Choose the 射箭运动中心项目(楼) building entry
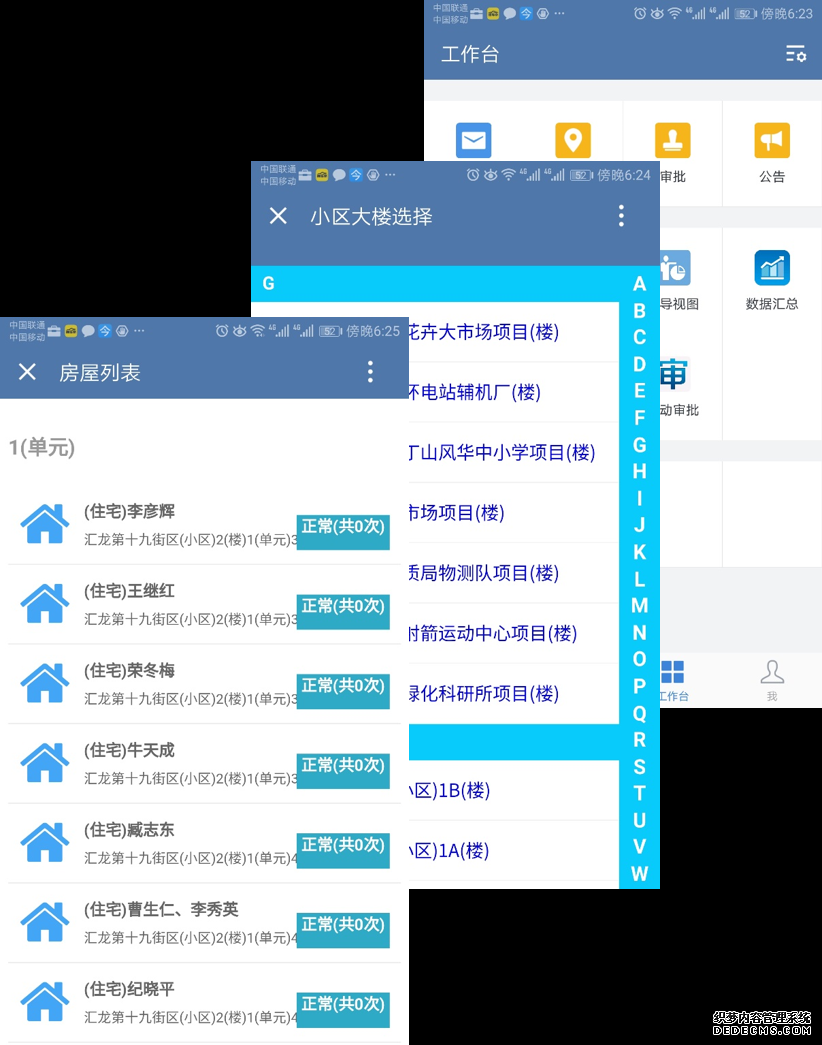The height and width of the screenshot is (1045, 822). [514, 633]
